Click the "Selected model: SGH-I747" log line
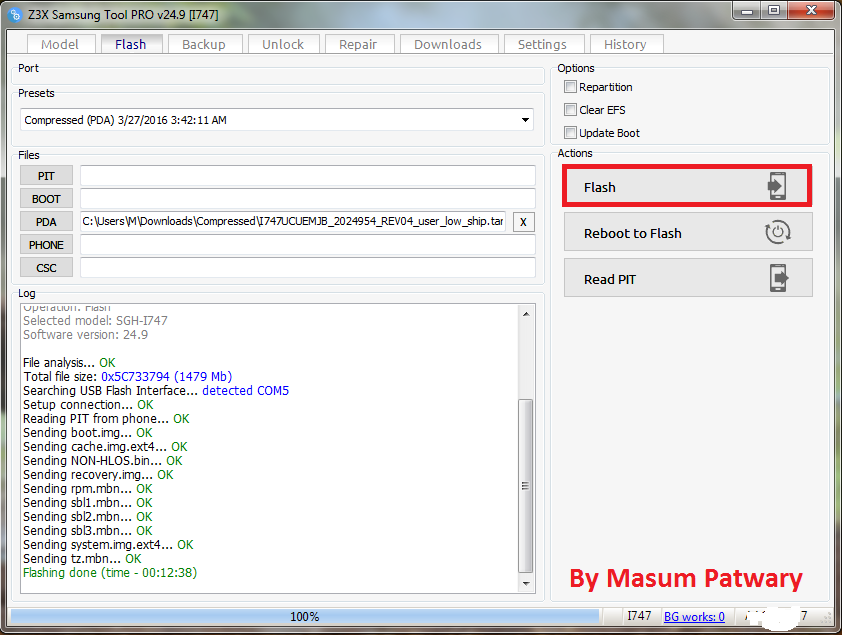This screenshot has width=842, height=635. pos(96,320)
